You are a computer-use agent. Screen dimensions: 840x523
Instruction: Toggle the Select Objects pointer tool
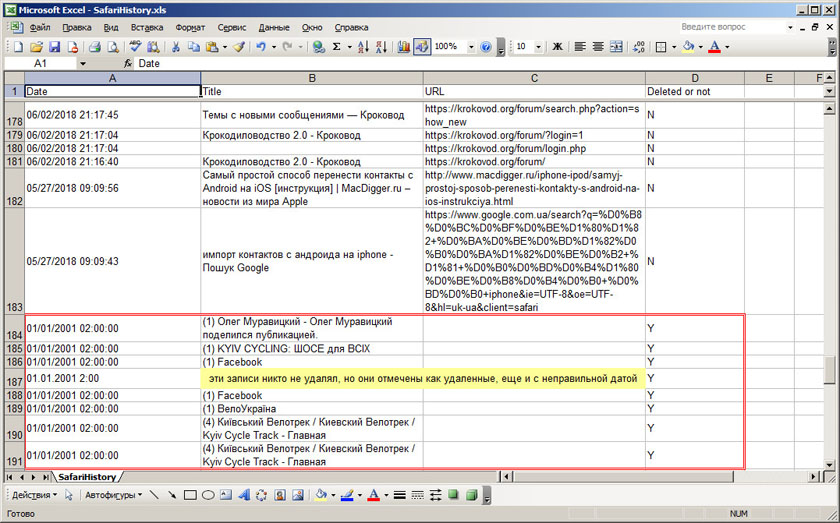(x=69, y=495)
